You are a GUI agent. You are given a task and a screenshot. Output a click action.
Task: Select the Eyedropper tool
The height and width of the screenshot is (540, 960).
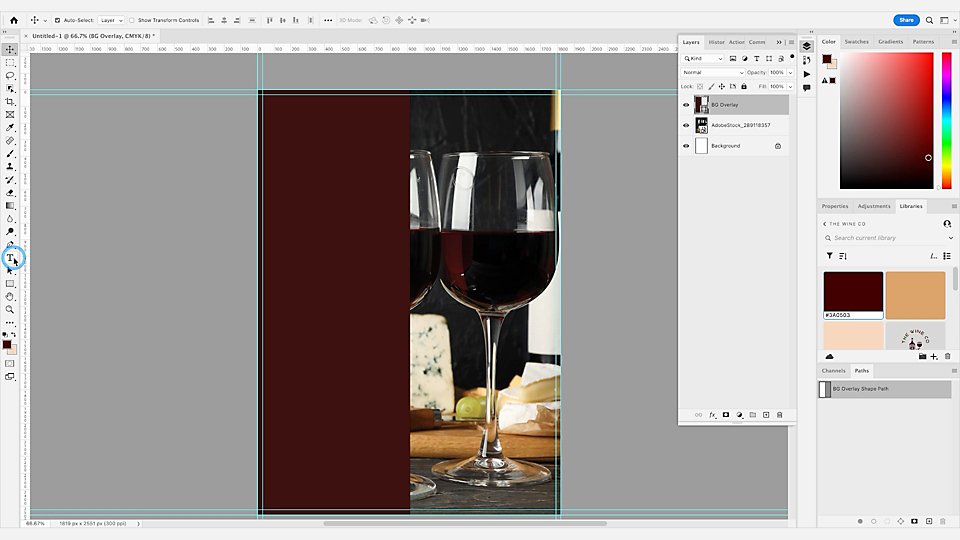(x=10, y=127)
